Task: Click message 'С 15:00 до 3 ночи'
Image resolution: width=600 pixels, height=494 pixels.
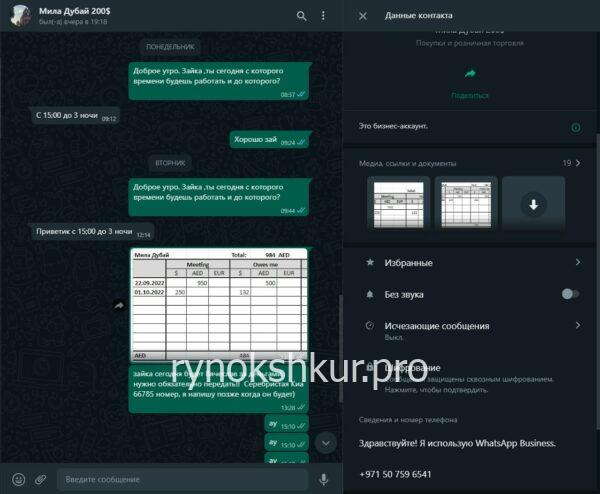Action: pyautogui.click(x=75, y=116)
